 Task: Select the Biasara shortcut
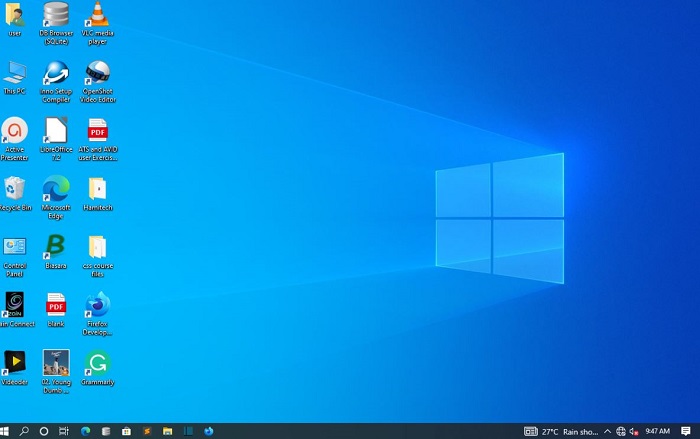click(56, 251)
